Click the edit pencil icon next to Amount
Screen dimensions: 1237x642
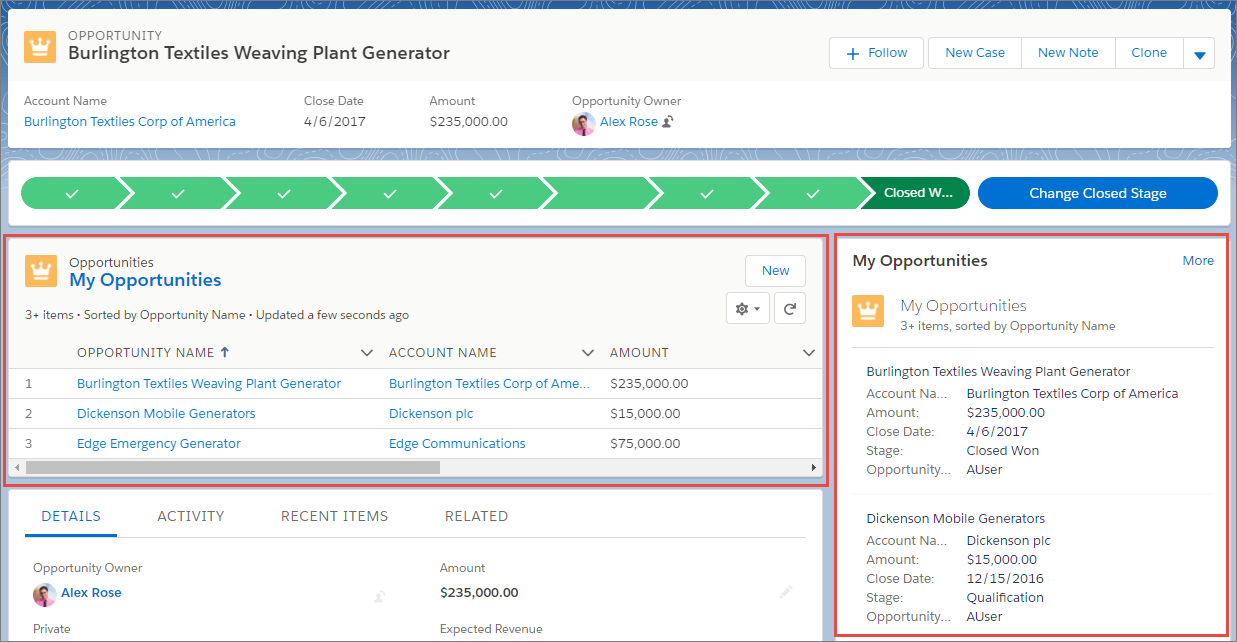tap(786, 592)
